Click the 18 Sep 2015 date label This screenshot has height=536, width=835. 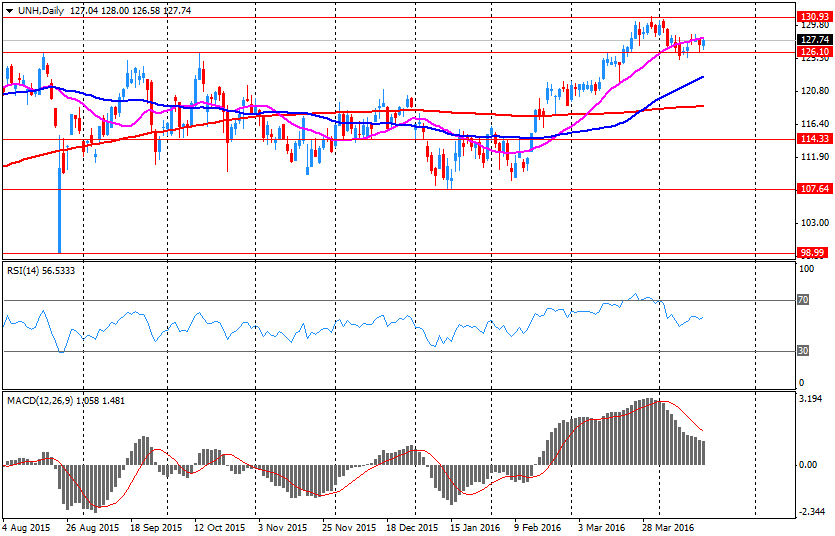(x=156, y=528)
